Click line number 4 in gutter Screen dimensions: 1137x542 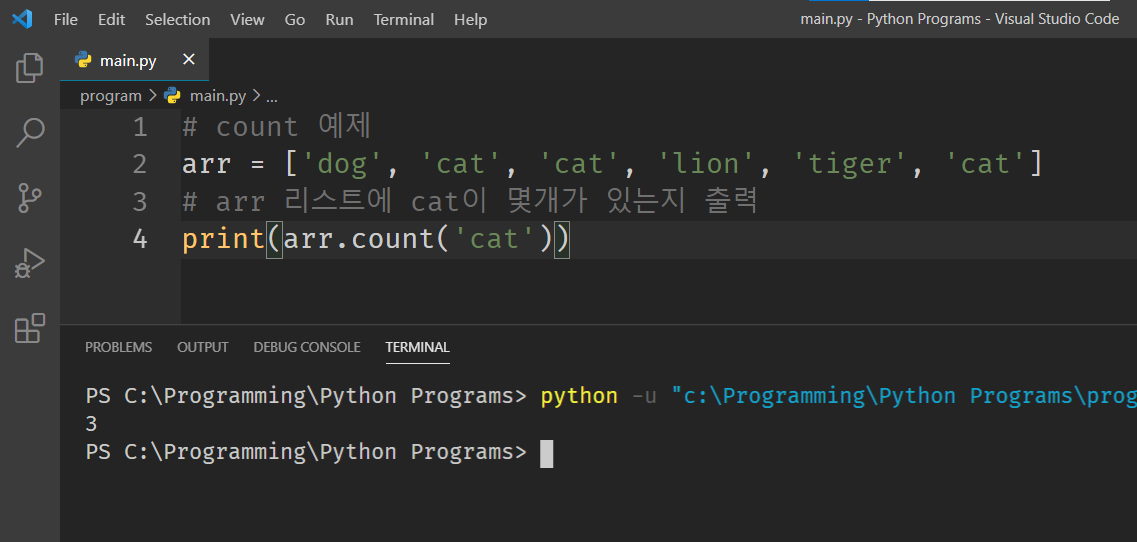(140, 239)
